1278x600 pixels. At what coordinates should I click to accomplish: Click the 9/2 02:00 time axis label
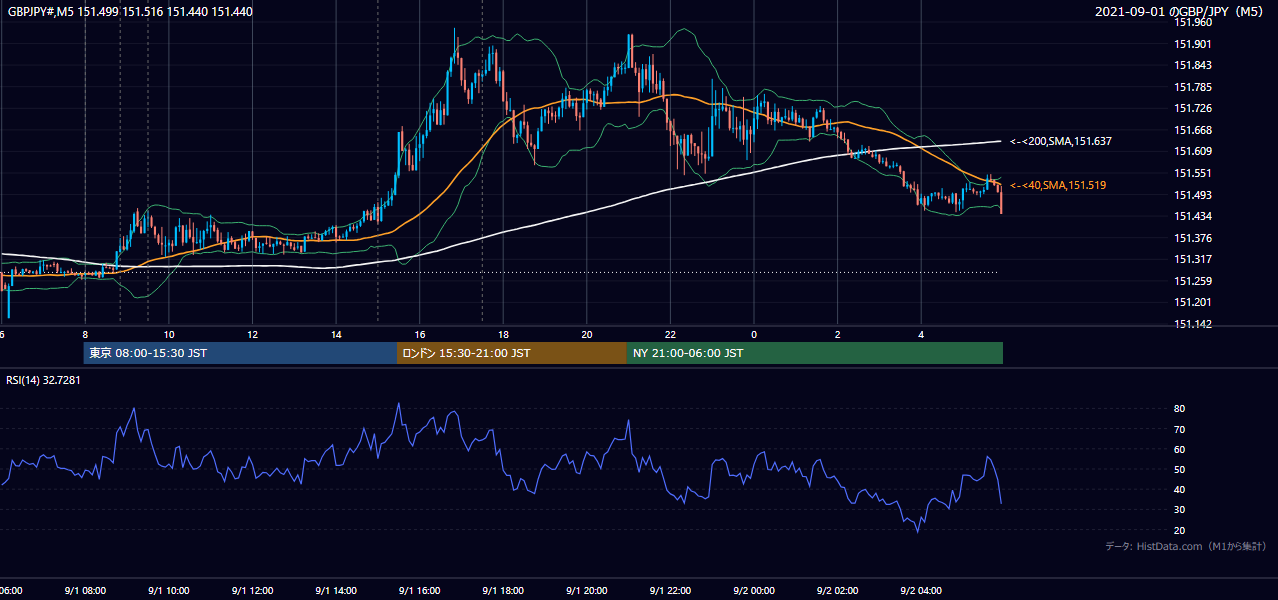click(837, 591)
